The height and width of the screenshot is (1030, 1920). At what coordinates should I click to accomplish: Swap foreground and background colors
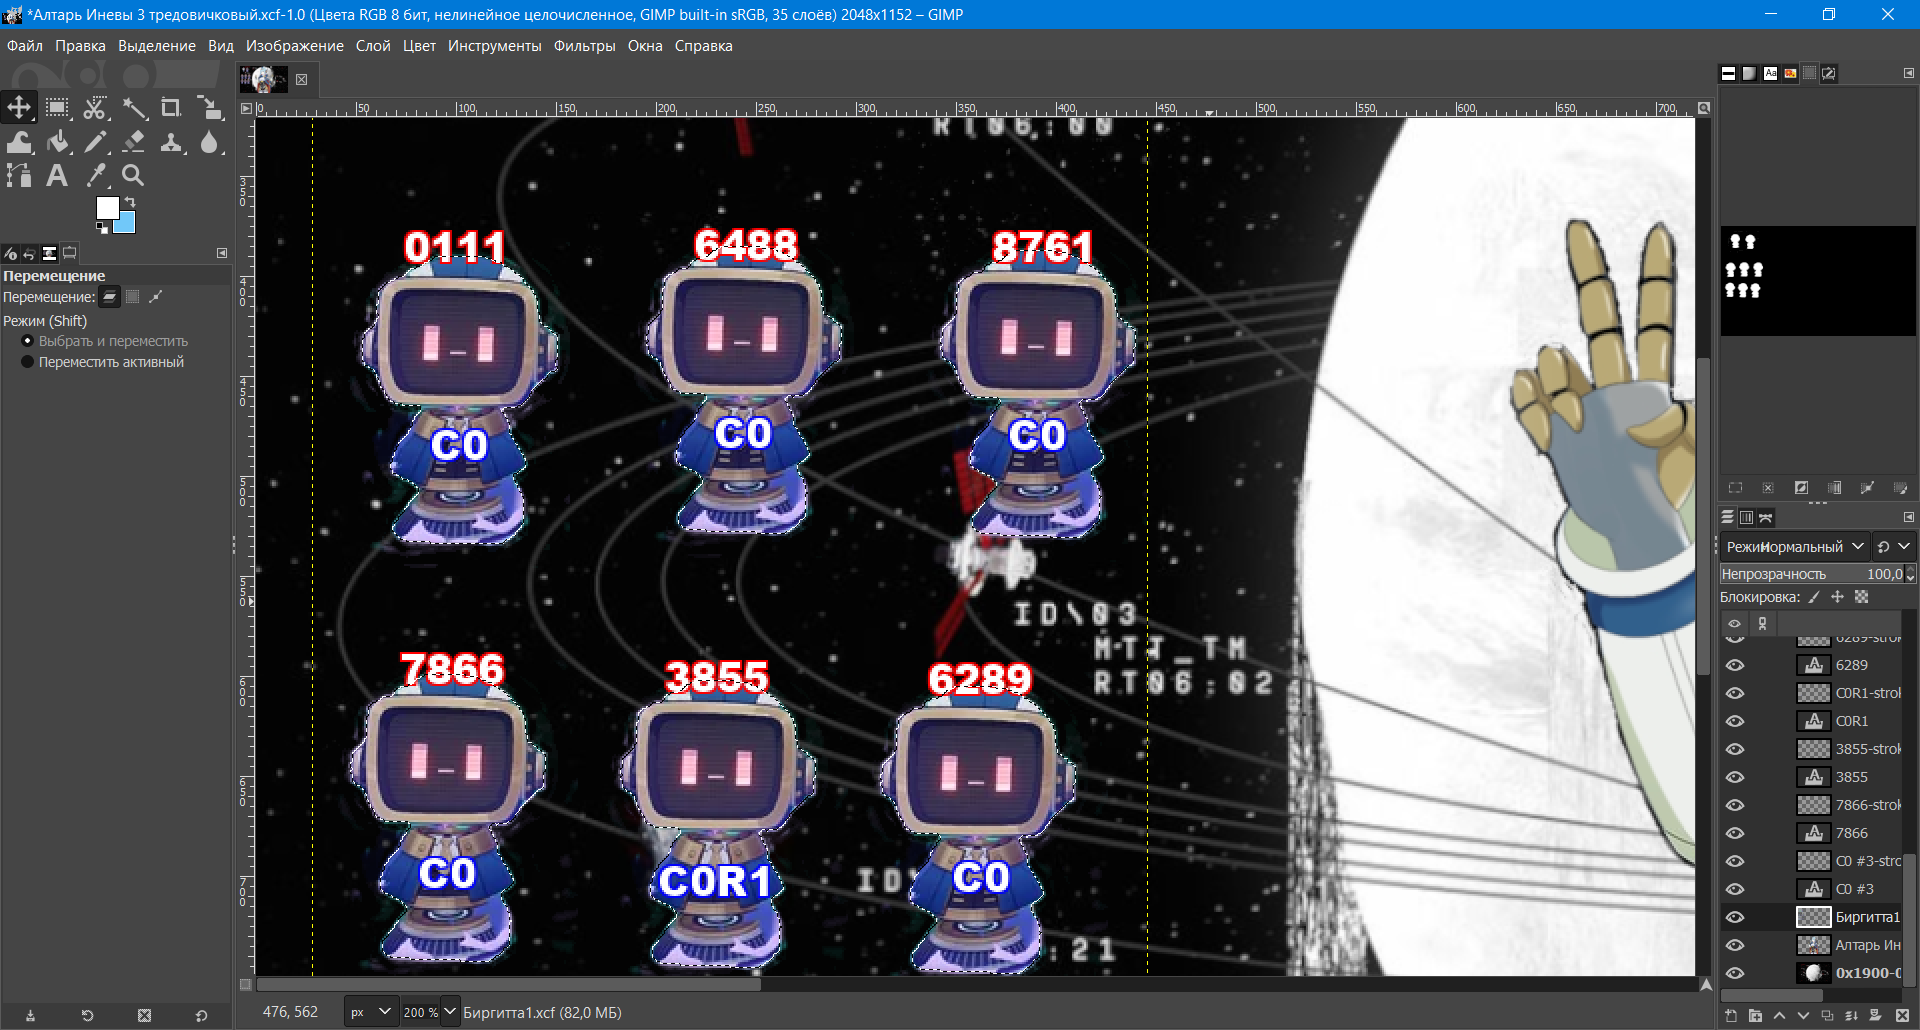tap(129, 202)
